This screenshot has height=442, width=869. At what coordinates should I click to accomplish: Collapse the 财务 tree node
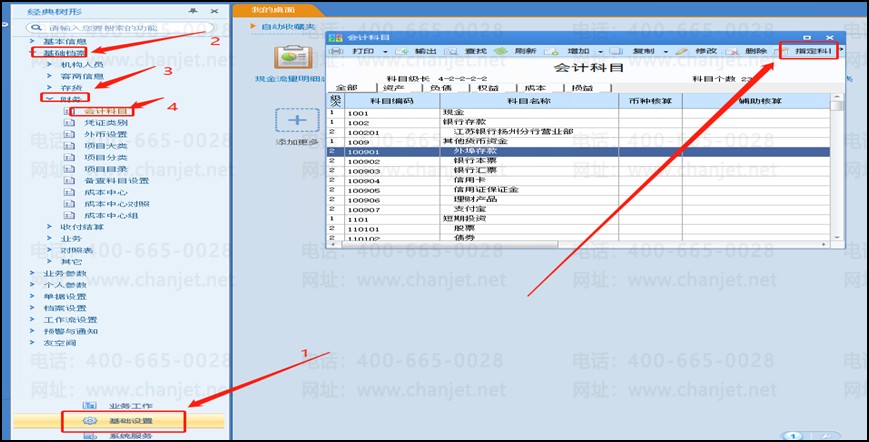49,99
